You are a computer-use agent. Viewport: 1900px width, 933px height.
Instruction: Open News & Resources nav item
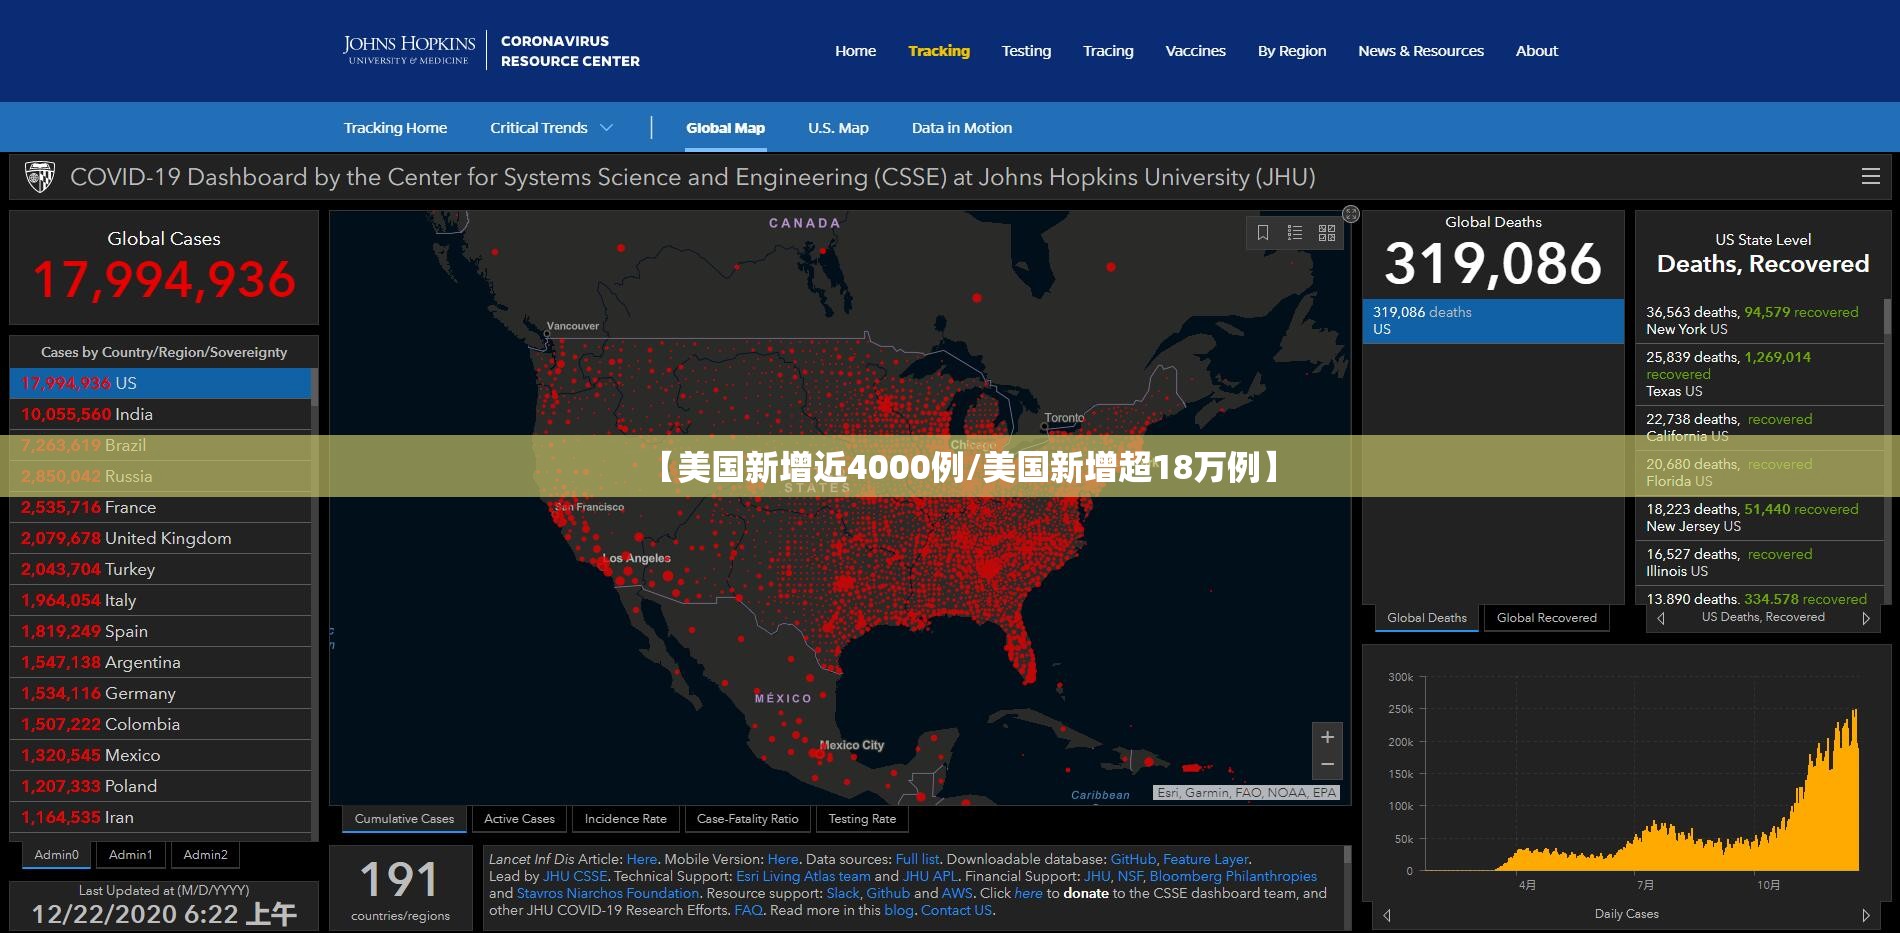pyautogui.click(x=1421, y=51)
